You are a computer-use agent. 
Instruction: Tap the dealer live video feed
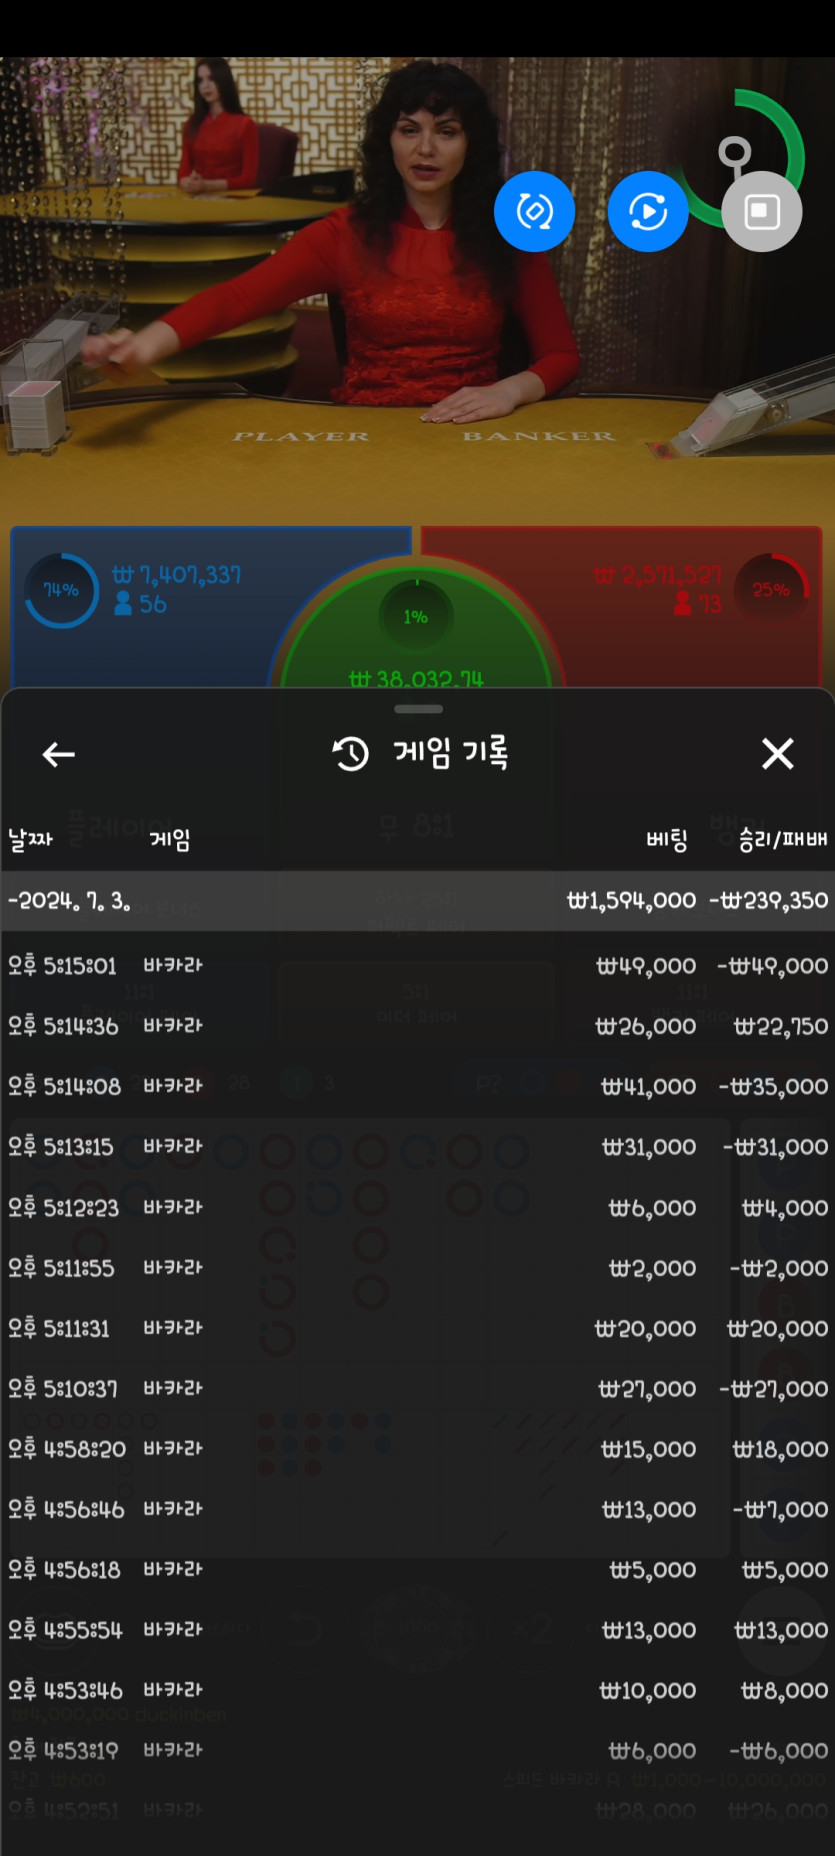[x=417, y=290]
